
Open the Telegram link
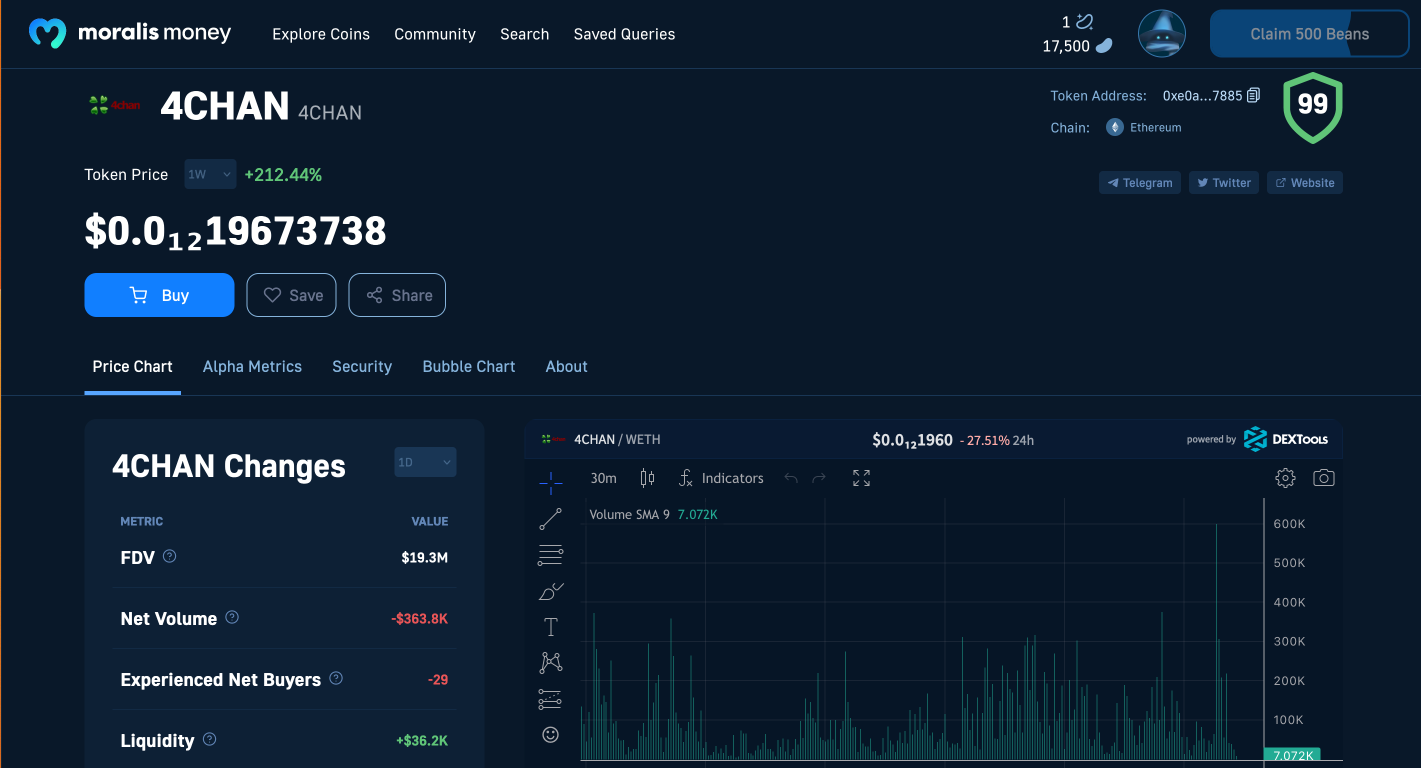pos(1140,183)
